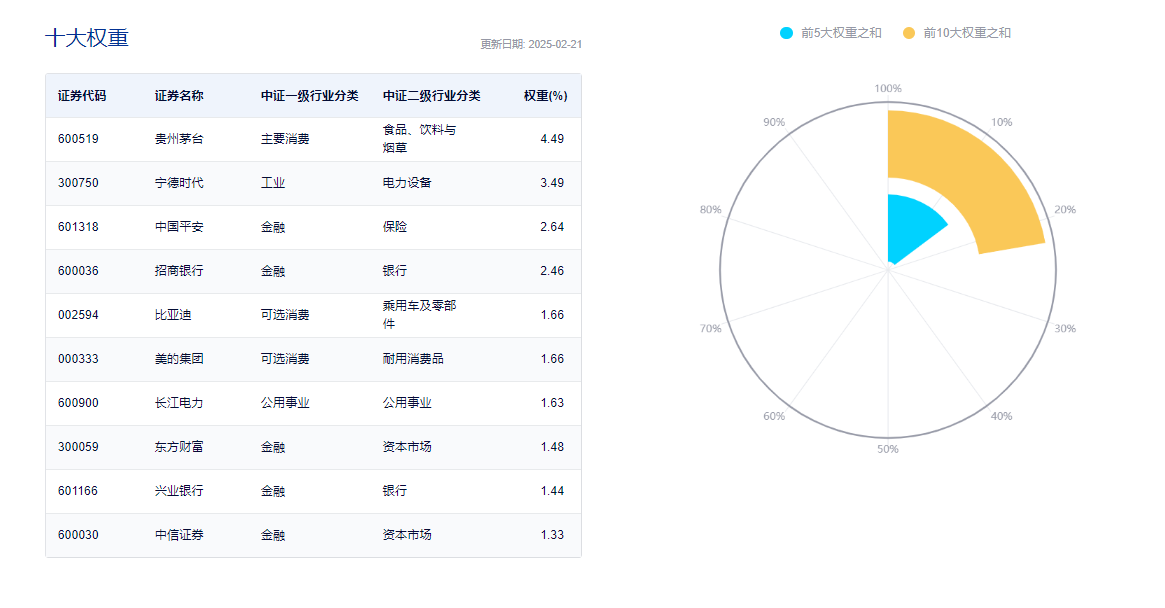Select 贵州茅台 in the name column
Image resolution: width=1165 pixels, height=608 pixels.
click(179, 139)
